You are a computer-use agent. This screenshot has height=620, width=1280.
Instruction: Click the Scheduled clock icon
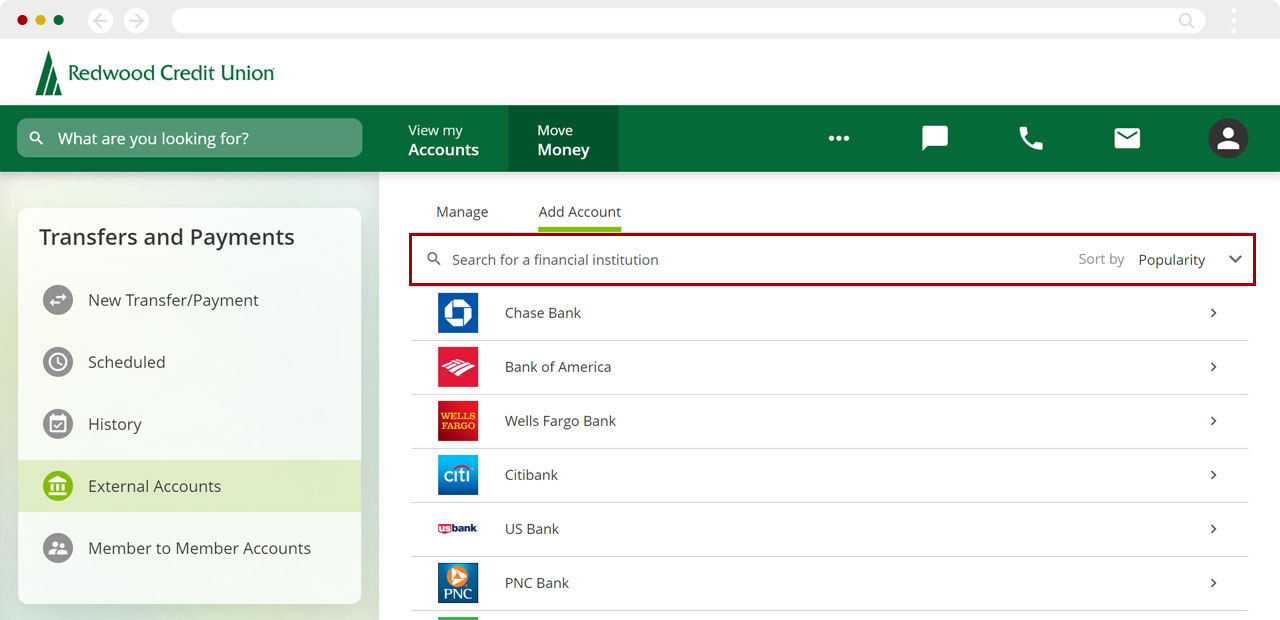[58, 362]
